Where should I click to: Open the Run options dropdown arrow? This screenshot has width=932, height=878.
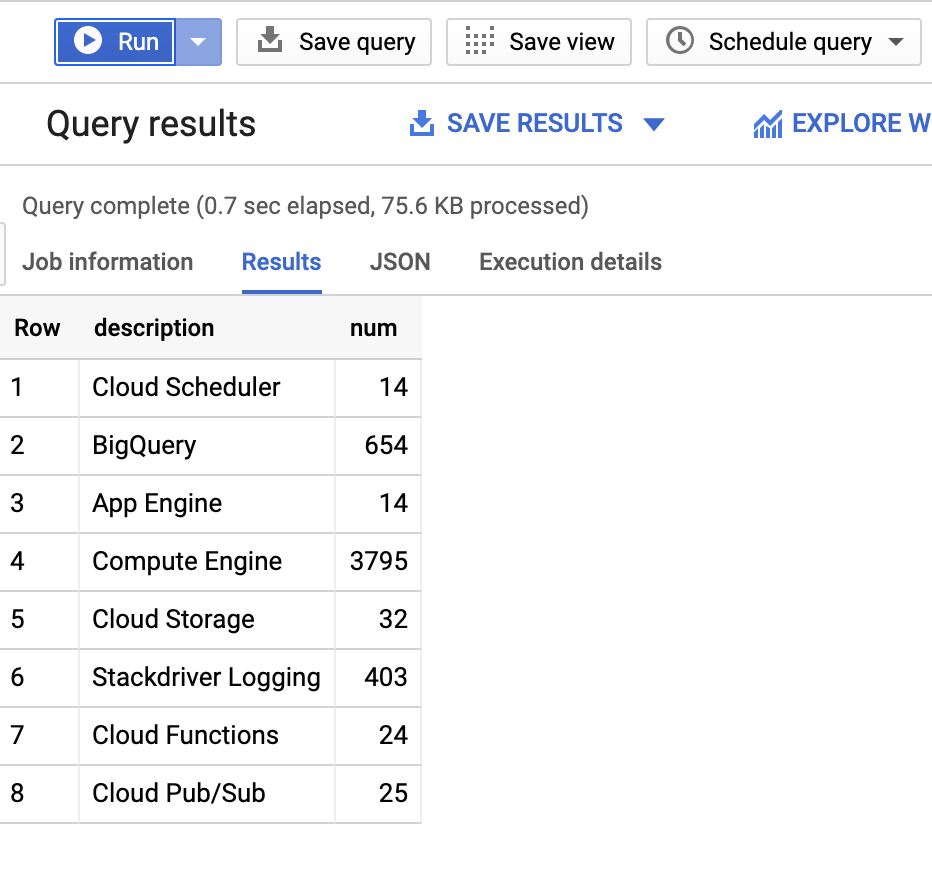tap(198, 42)
